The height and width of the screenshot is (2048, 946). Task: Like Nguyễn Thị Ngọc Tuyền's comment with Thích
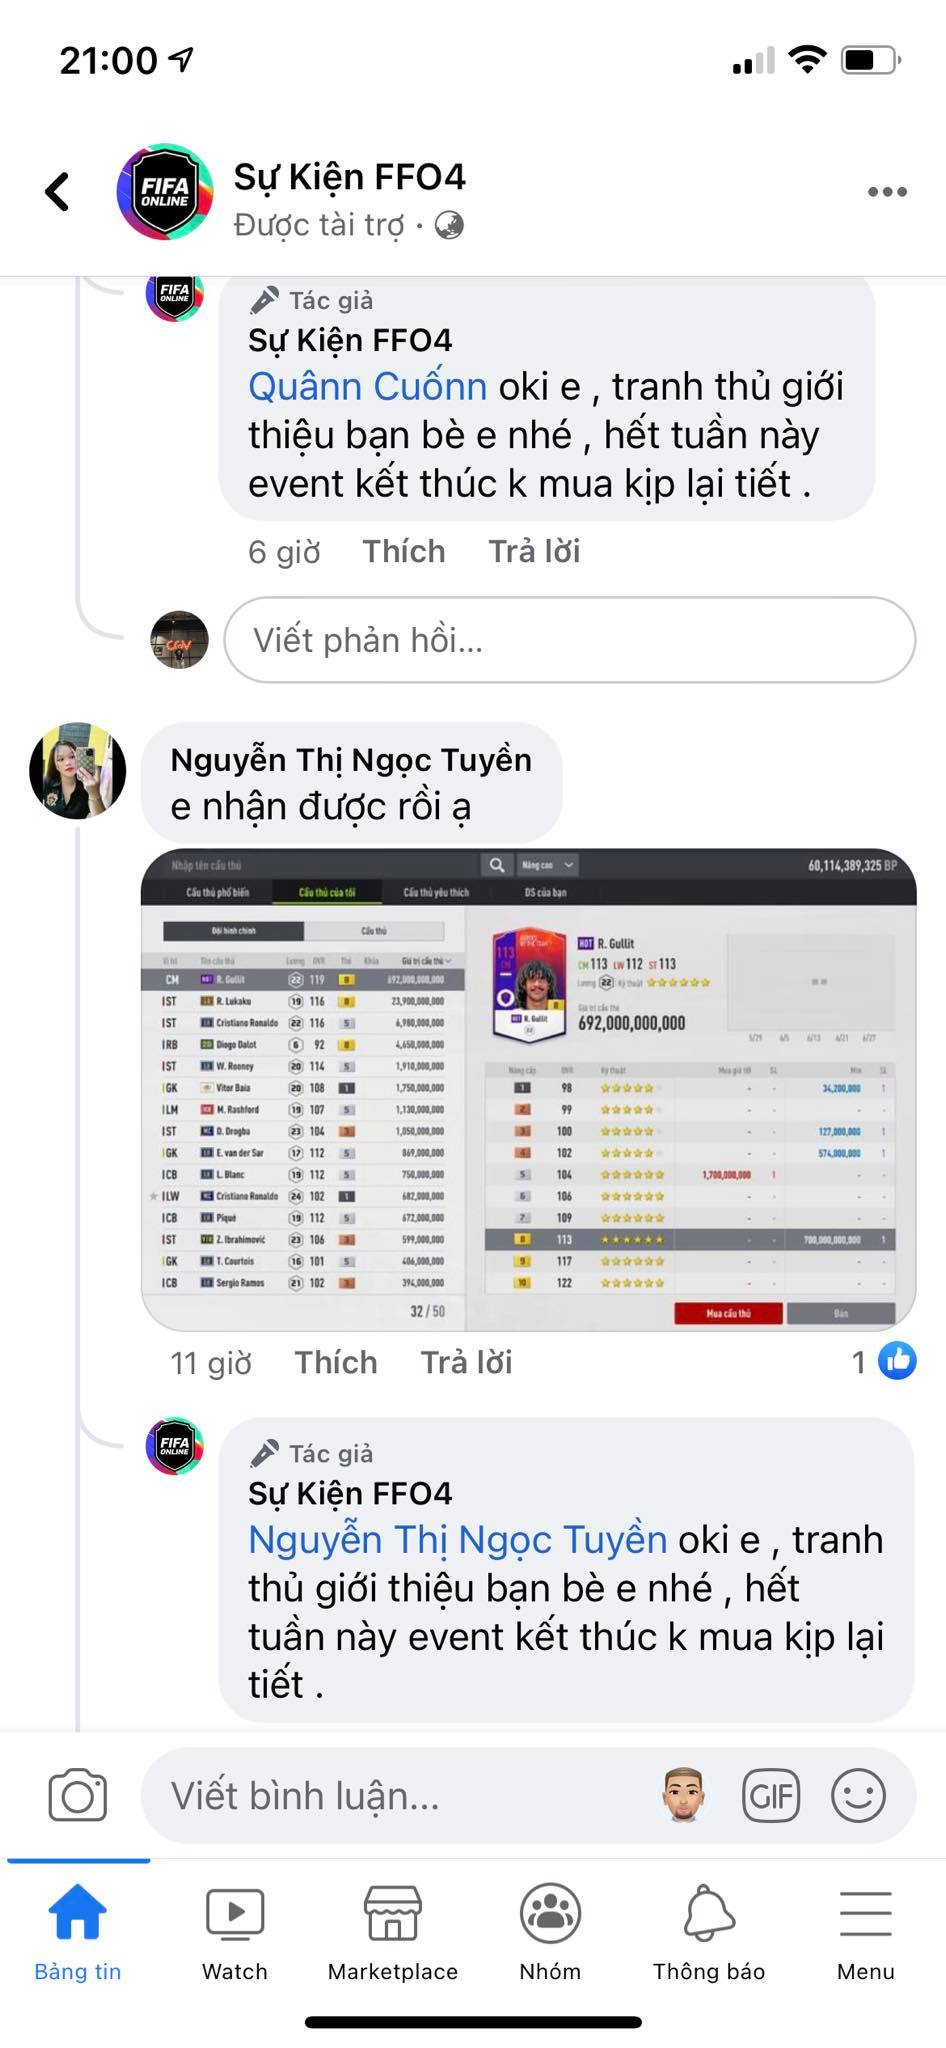point(336,1362)
